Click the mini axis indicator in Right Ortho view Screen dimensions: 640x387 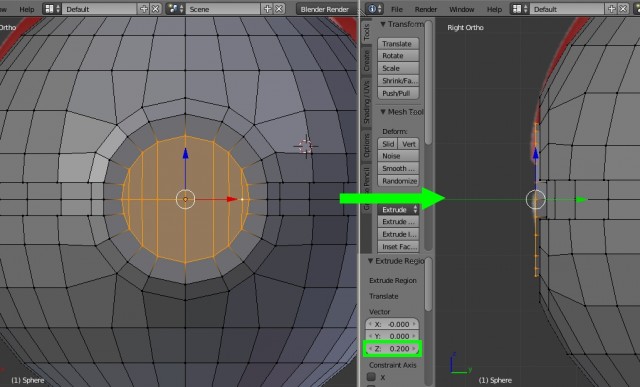point(461,364)
